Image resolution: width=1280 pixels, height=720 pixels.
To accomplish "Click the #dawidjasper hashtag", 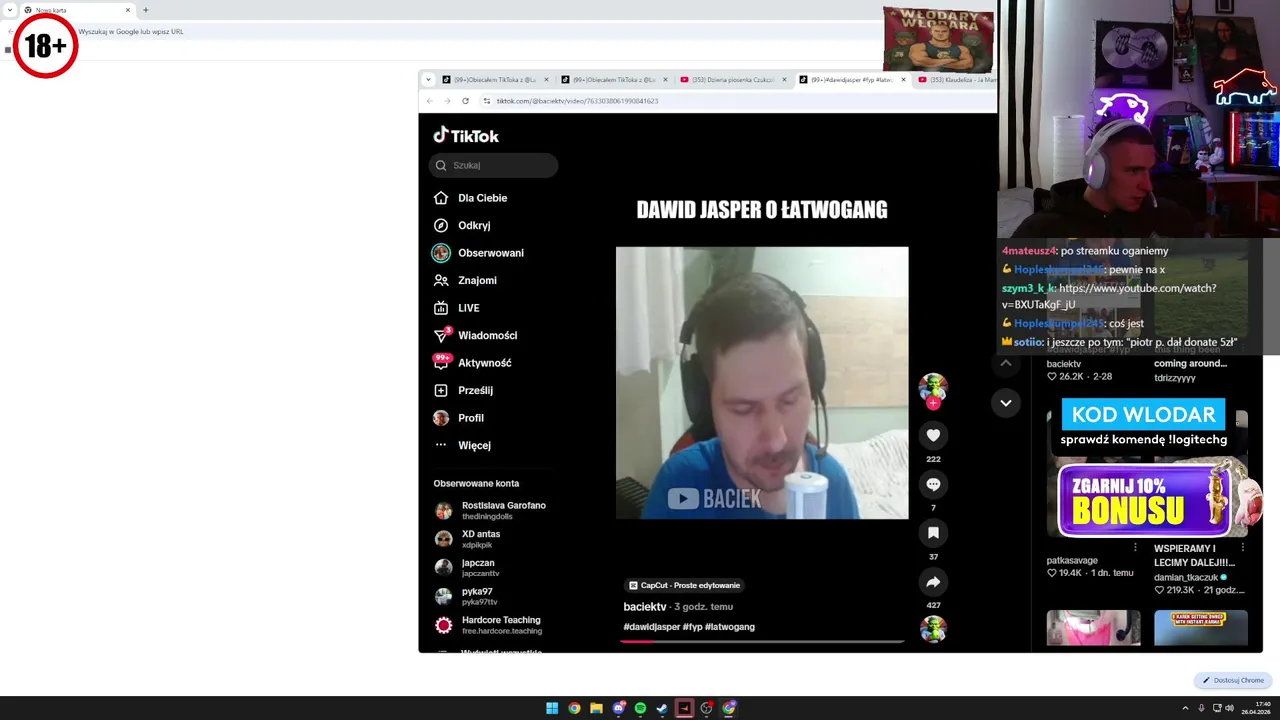I will (651, 627).
